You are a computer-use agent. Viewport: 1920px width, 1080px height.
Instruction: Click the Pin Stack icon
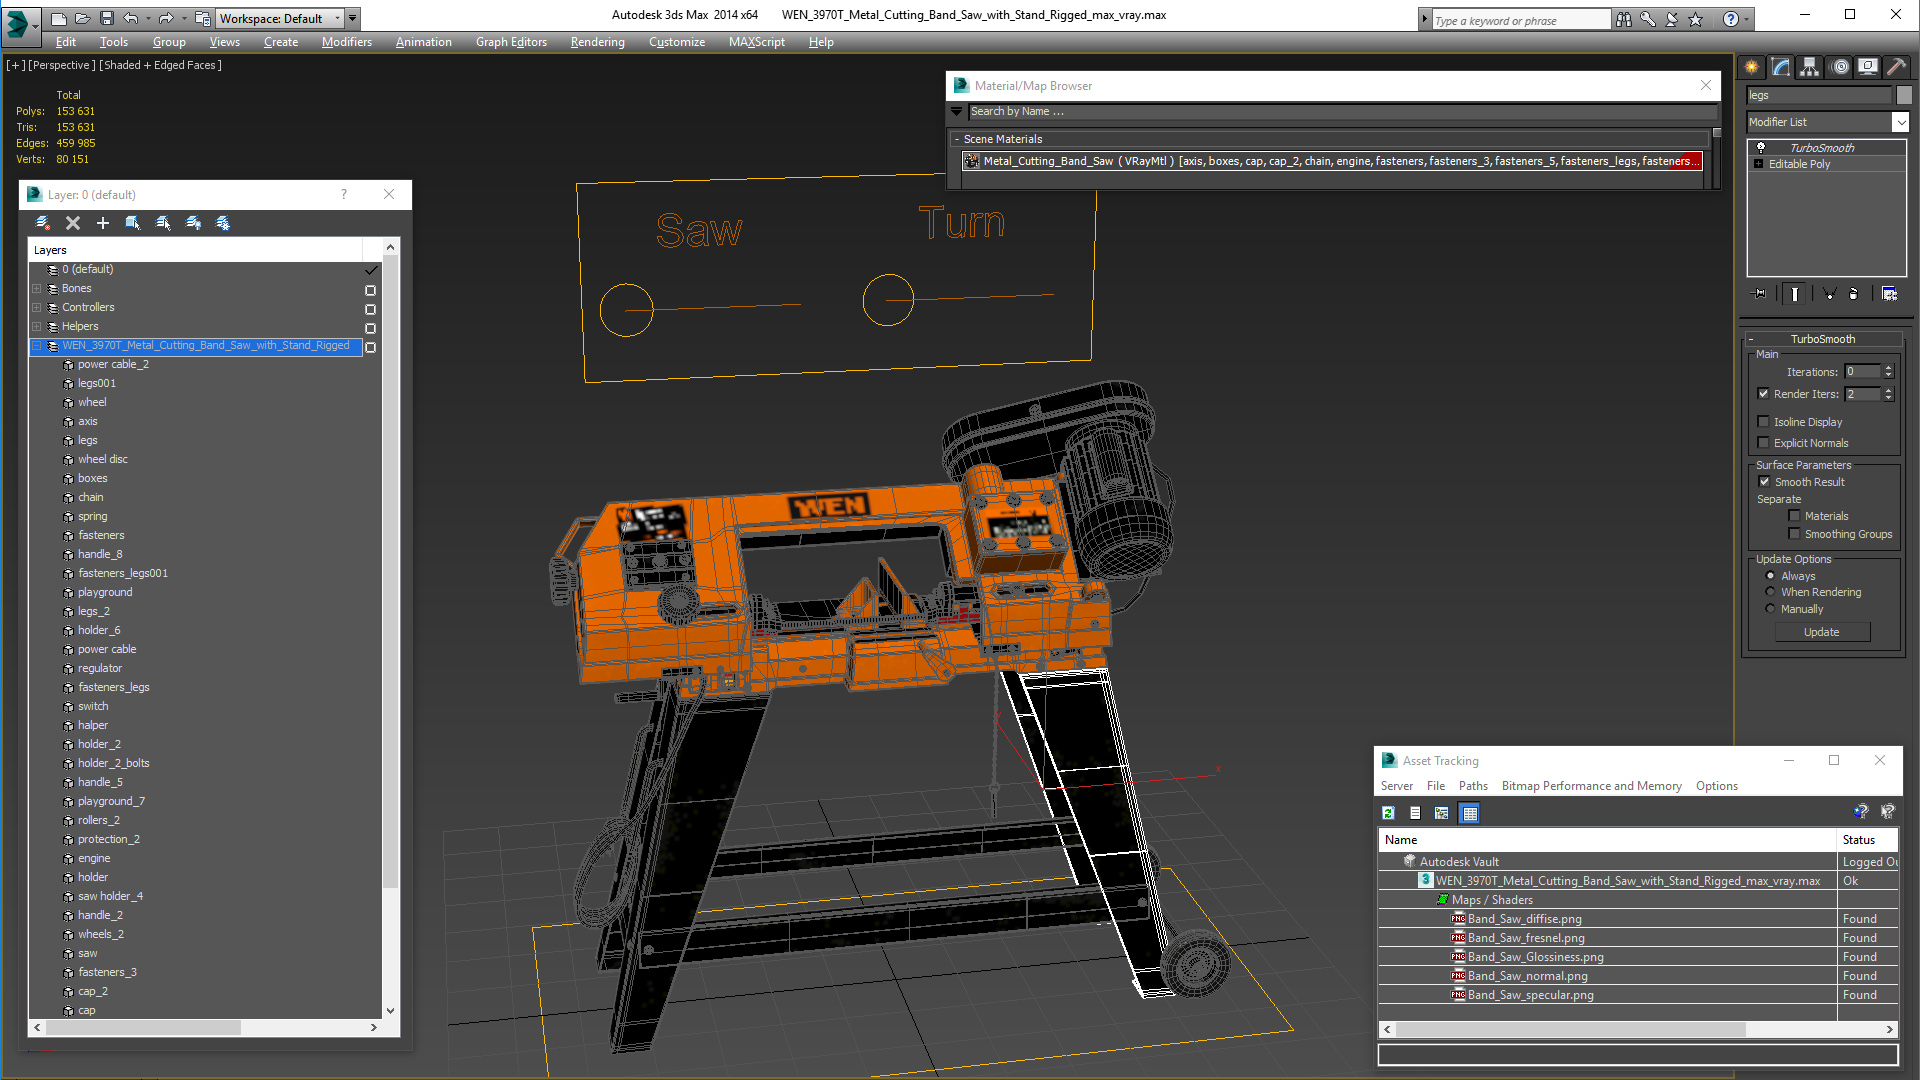(1761, 294)
